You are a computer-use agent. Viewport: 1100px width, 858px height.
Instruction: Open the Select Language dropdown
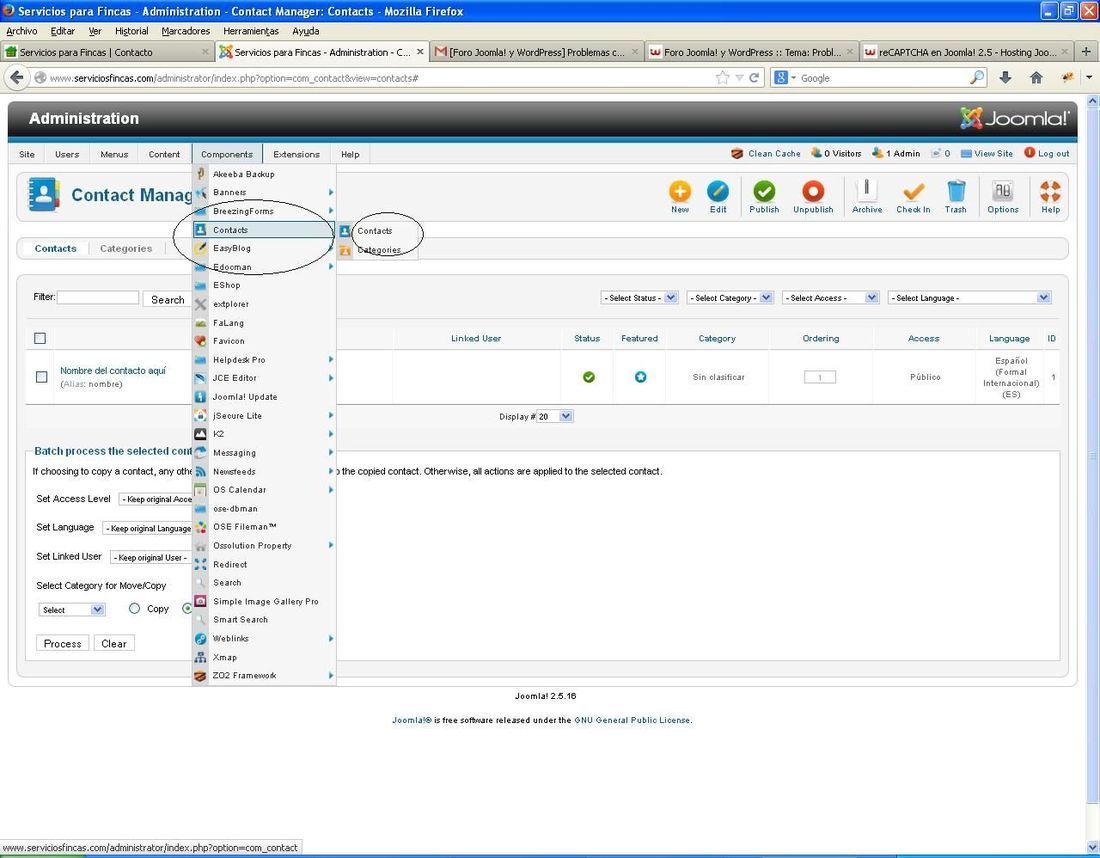click(x=970, y=297)
